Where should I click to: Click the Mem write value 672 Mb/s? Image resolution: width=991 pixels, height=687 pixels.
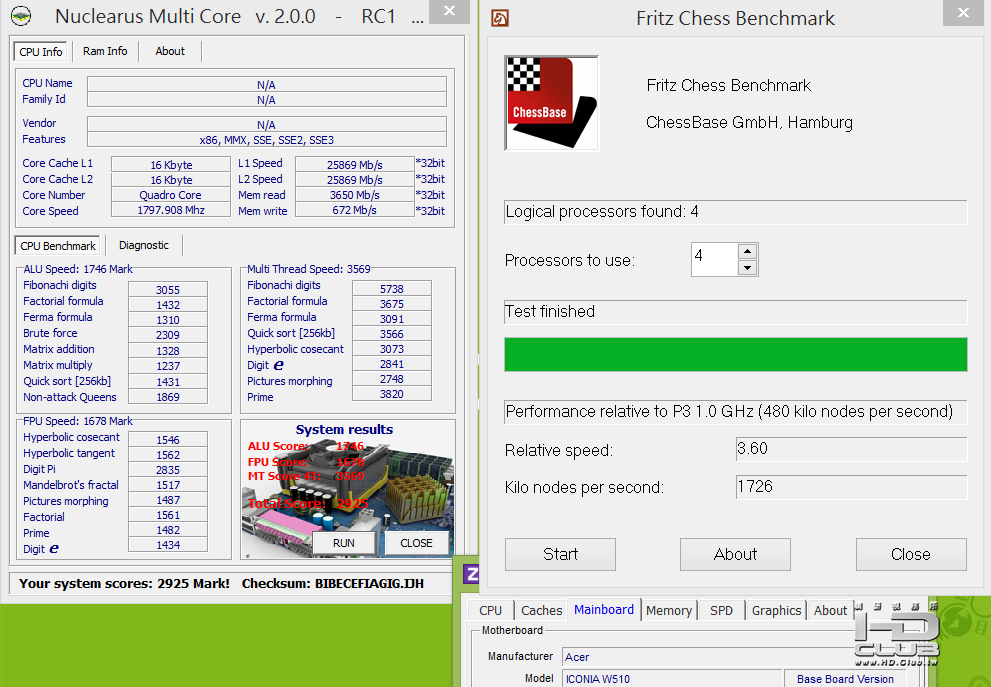point(355,210)
